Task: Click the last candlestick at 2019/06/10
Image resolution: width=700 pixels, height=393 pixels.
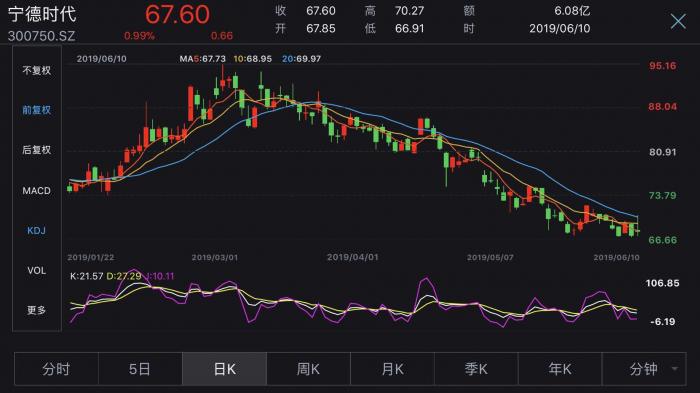Action: (638, 230)
